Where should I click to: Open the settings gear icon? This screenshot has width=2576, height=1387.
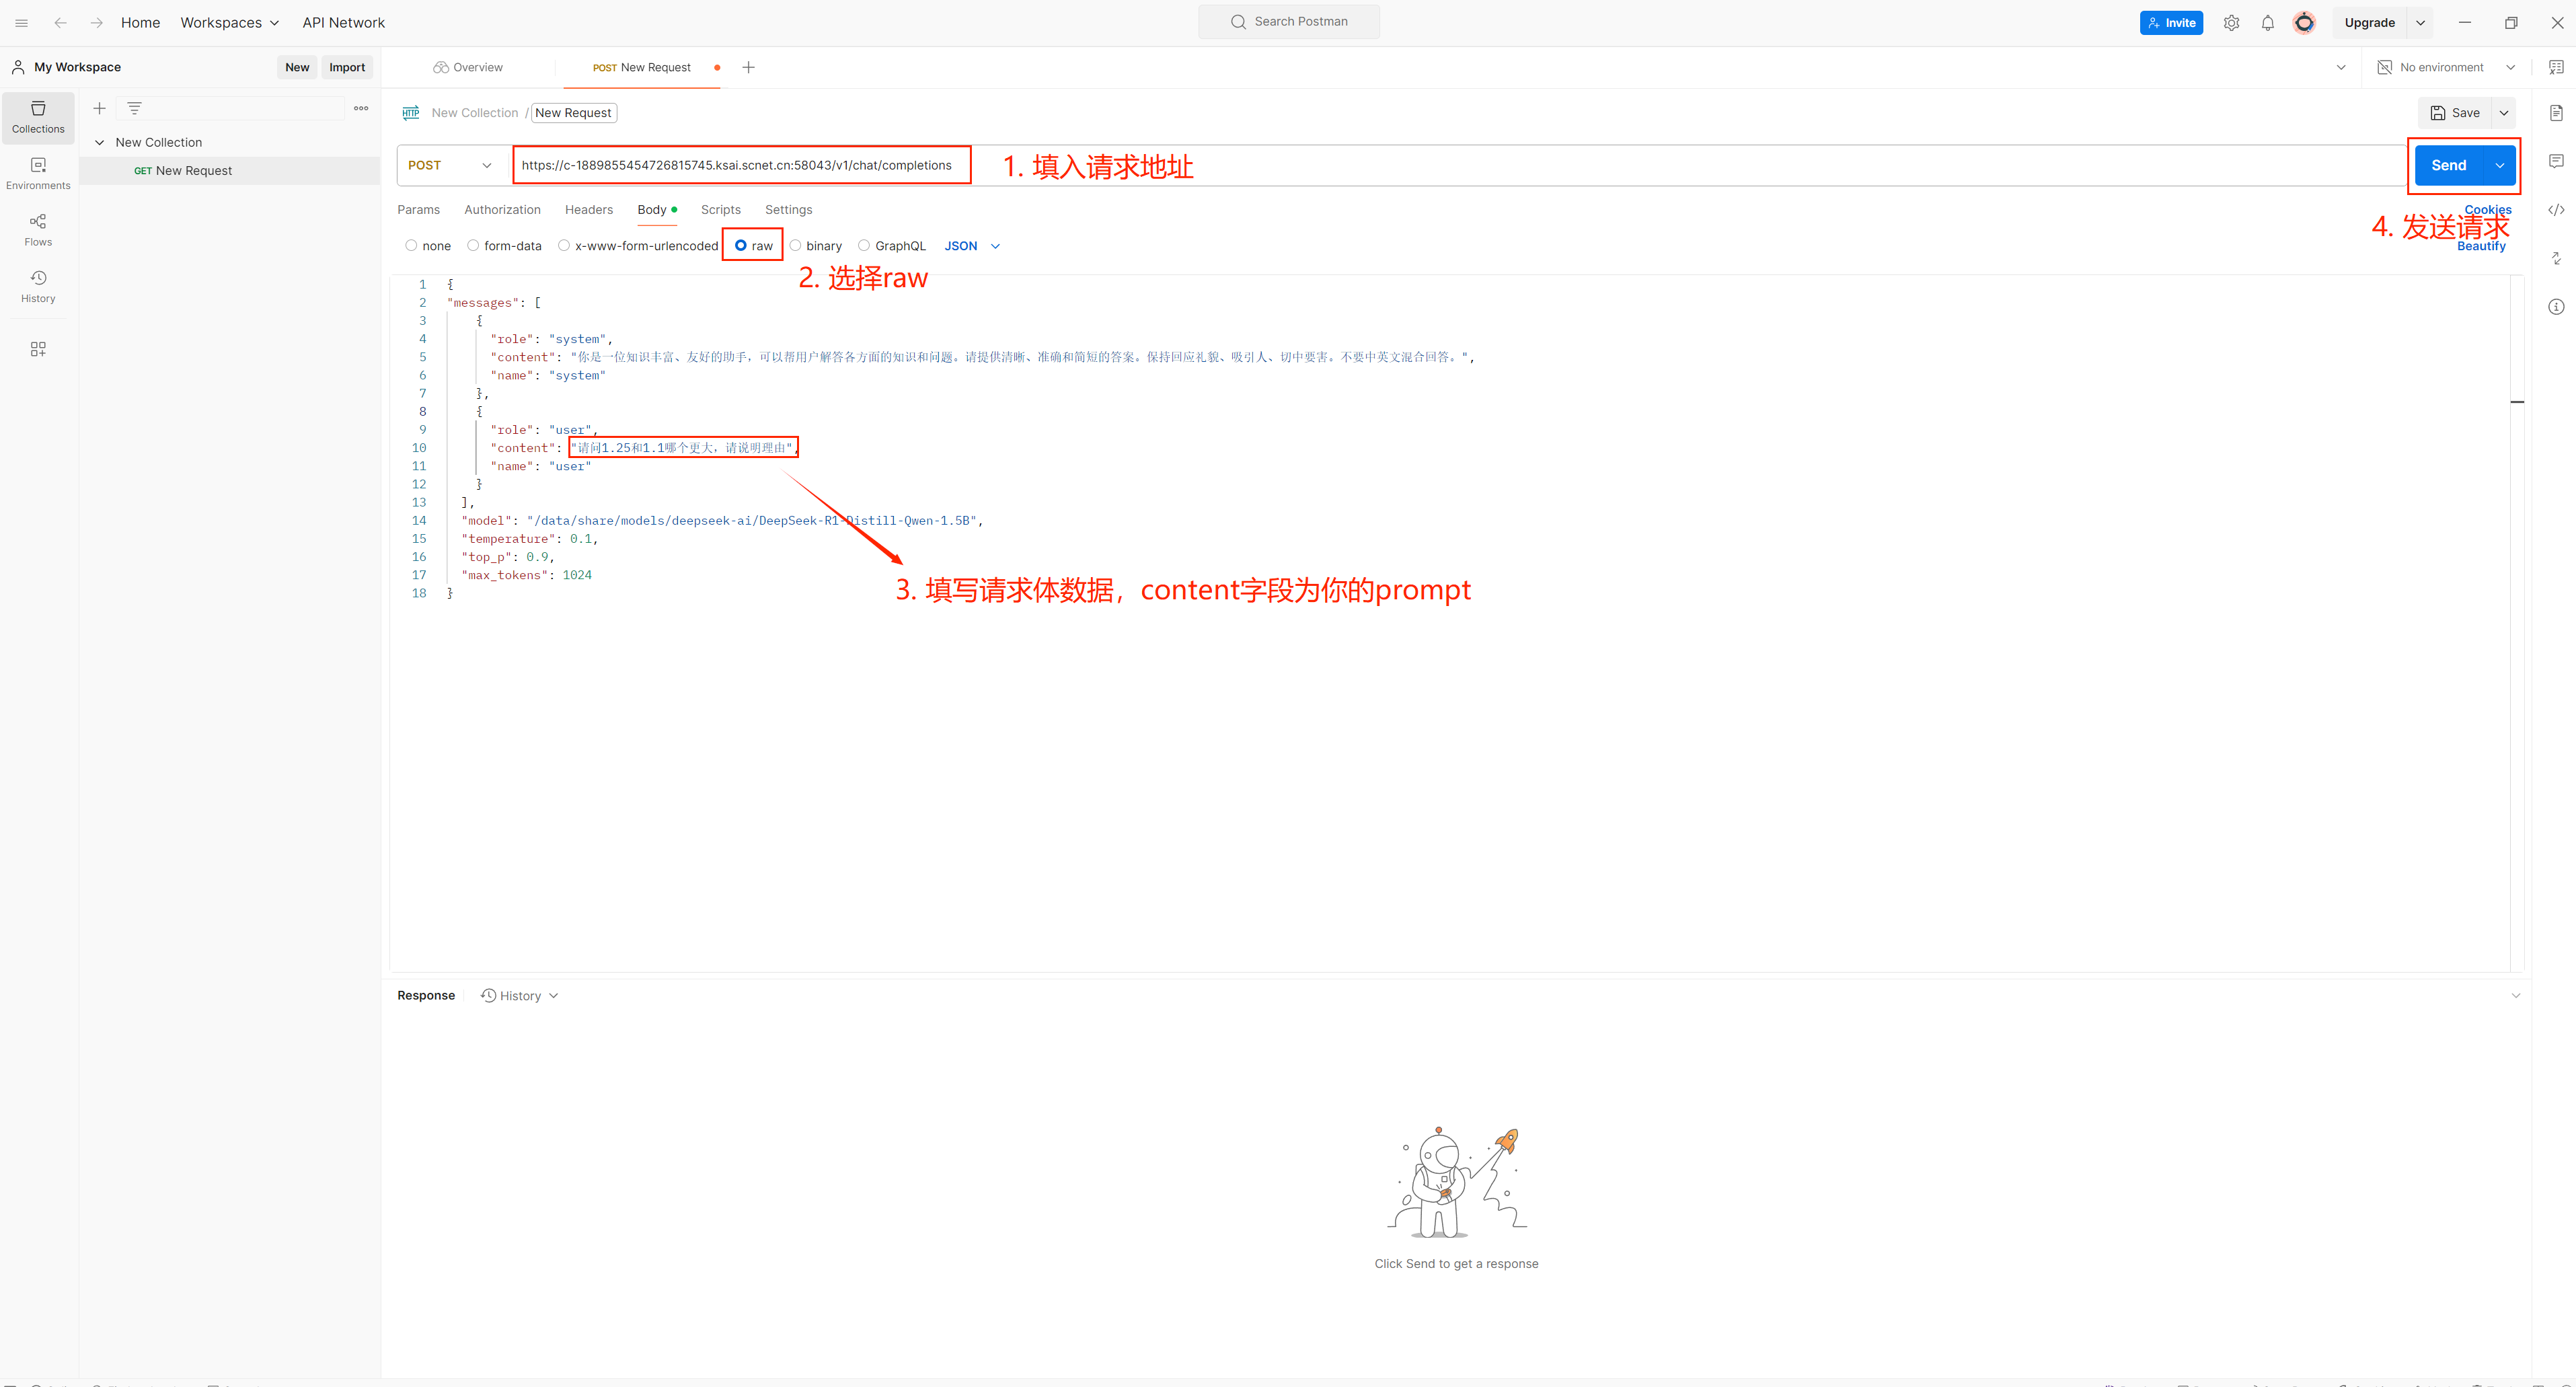click(x=2231, y=23)
